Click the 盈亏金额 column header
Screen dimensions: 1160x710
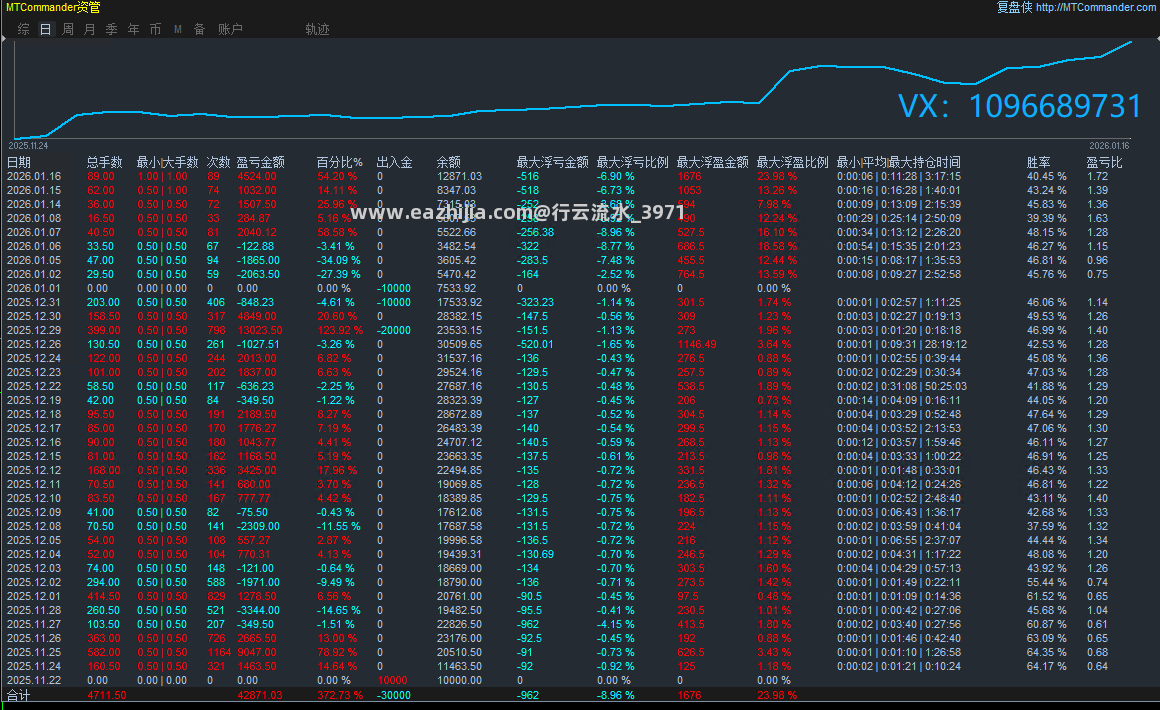pos(260,162)
